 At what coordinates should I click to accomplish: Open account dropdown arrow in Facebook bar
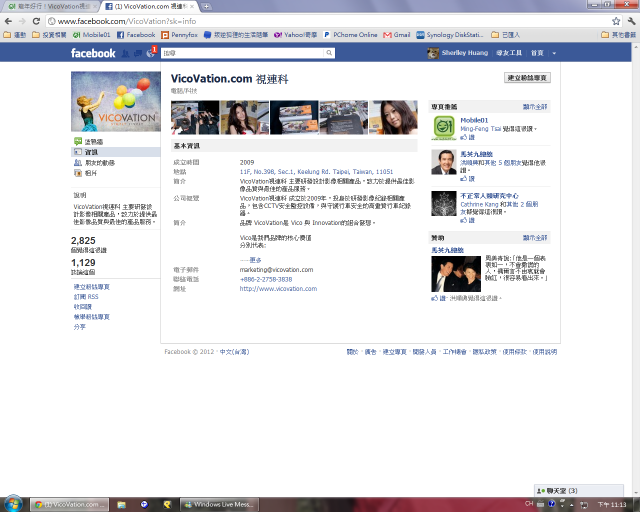554,53
